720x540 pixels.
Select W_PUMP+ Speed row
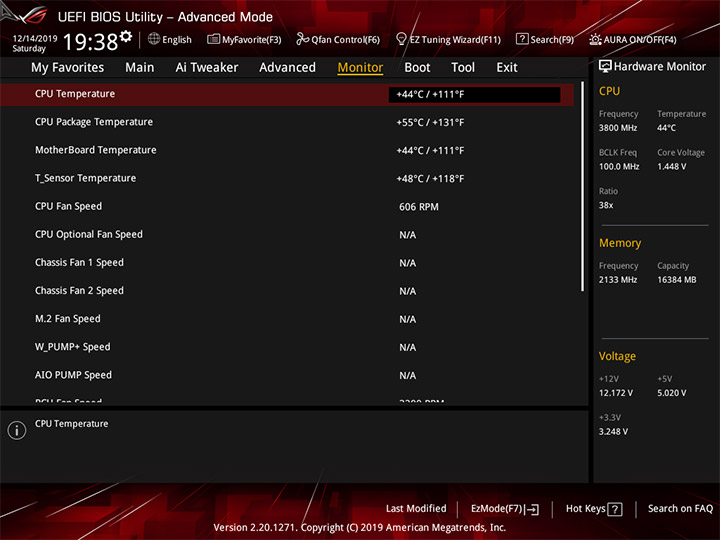click(287, 347)
